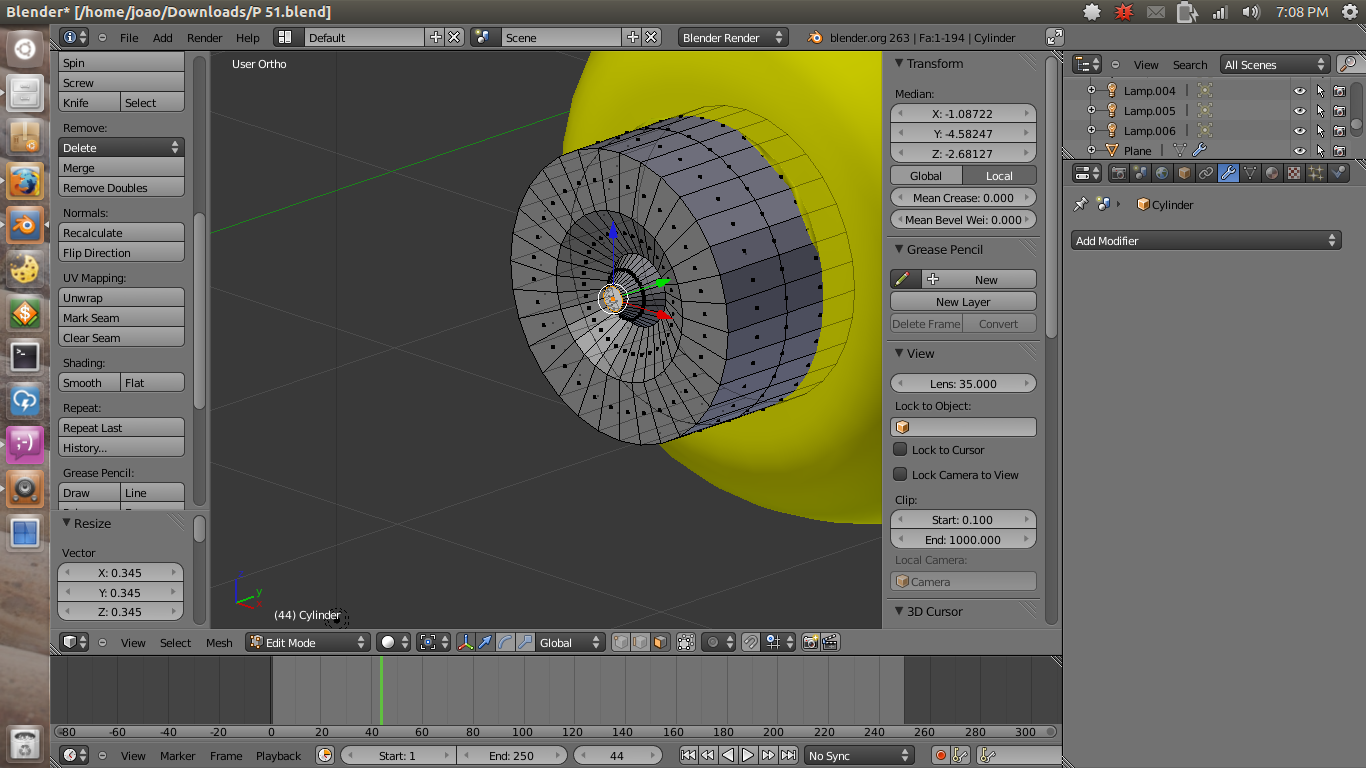The width and height of the screenshot is (1366, 768).
Task: Click the current frame 44 field
Action: [x=617, y=756]
